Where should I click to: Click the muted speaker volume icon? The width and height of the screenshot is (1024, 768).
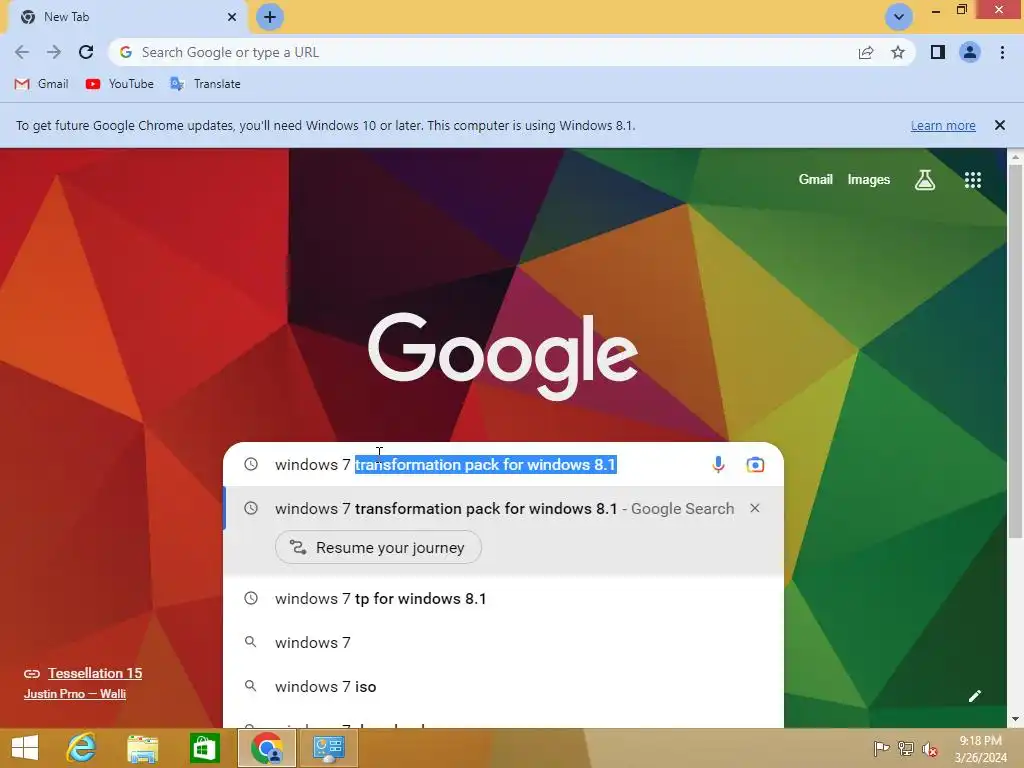(930, 749)
